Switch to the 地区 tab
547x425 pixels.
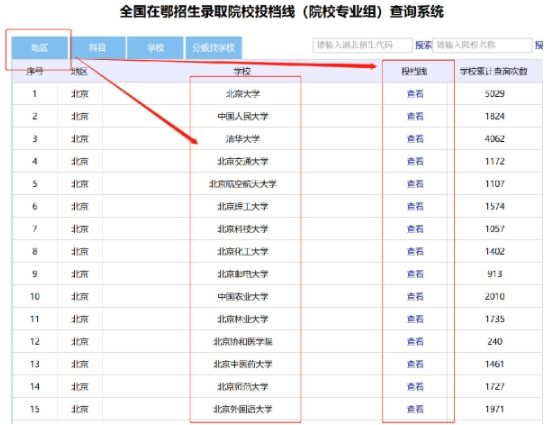tap(40, 48)
